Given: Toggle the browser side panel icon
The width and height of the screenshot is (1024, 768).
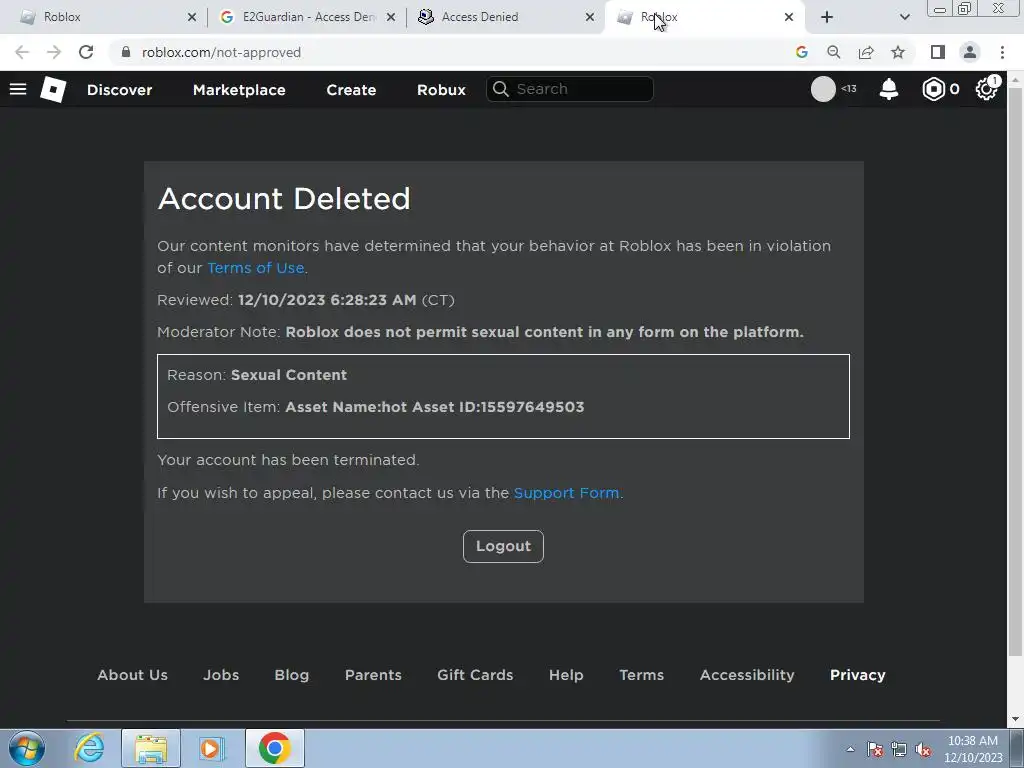Looking at the screenshot, I should (x=938, y=52).
